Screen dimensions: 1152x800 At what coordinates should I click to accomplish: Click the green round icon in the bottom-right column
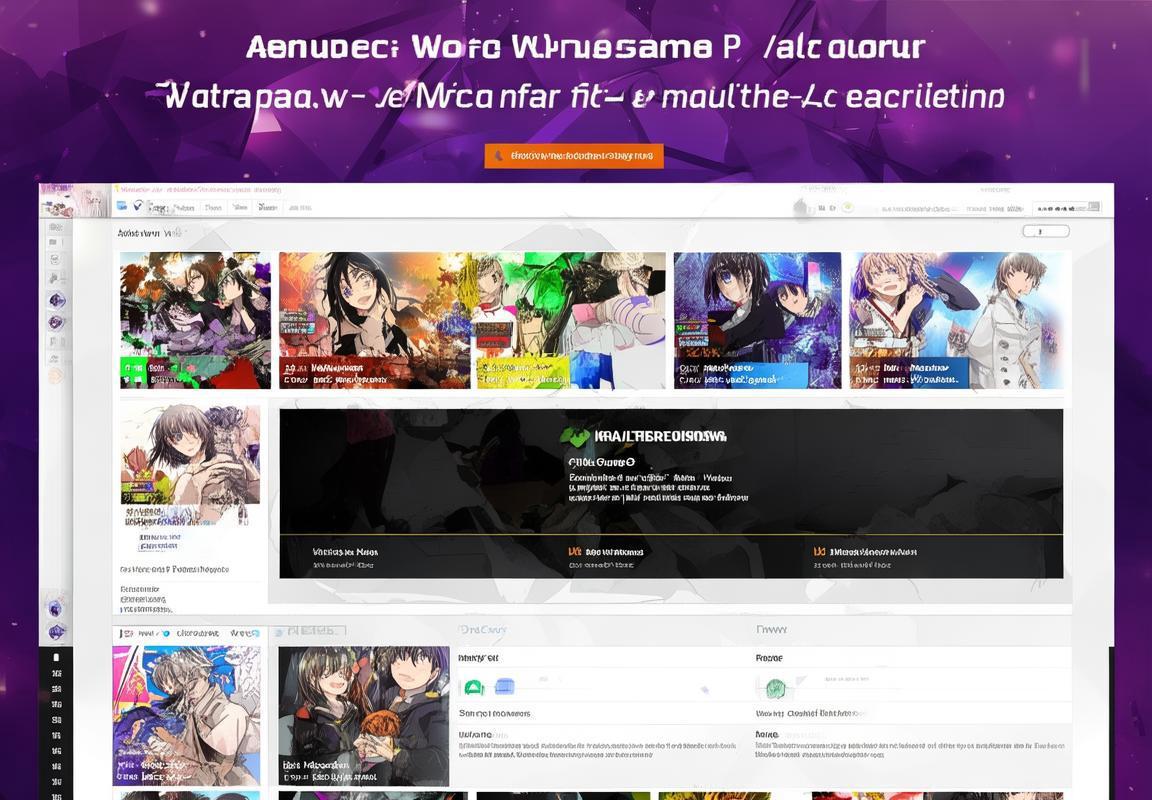(x=776, y=688)
